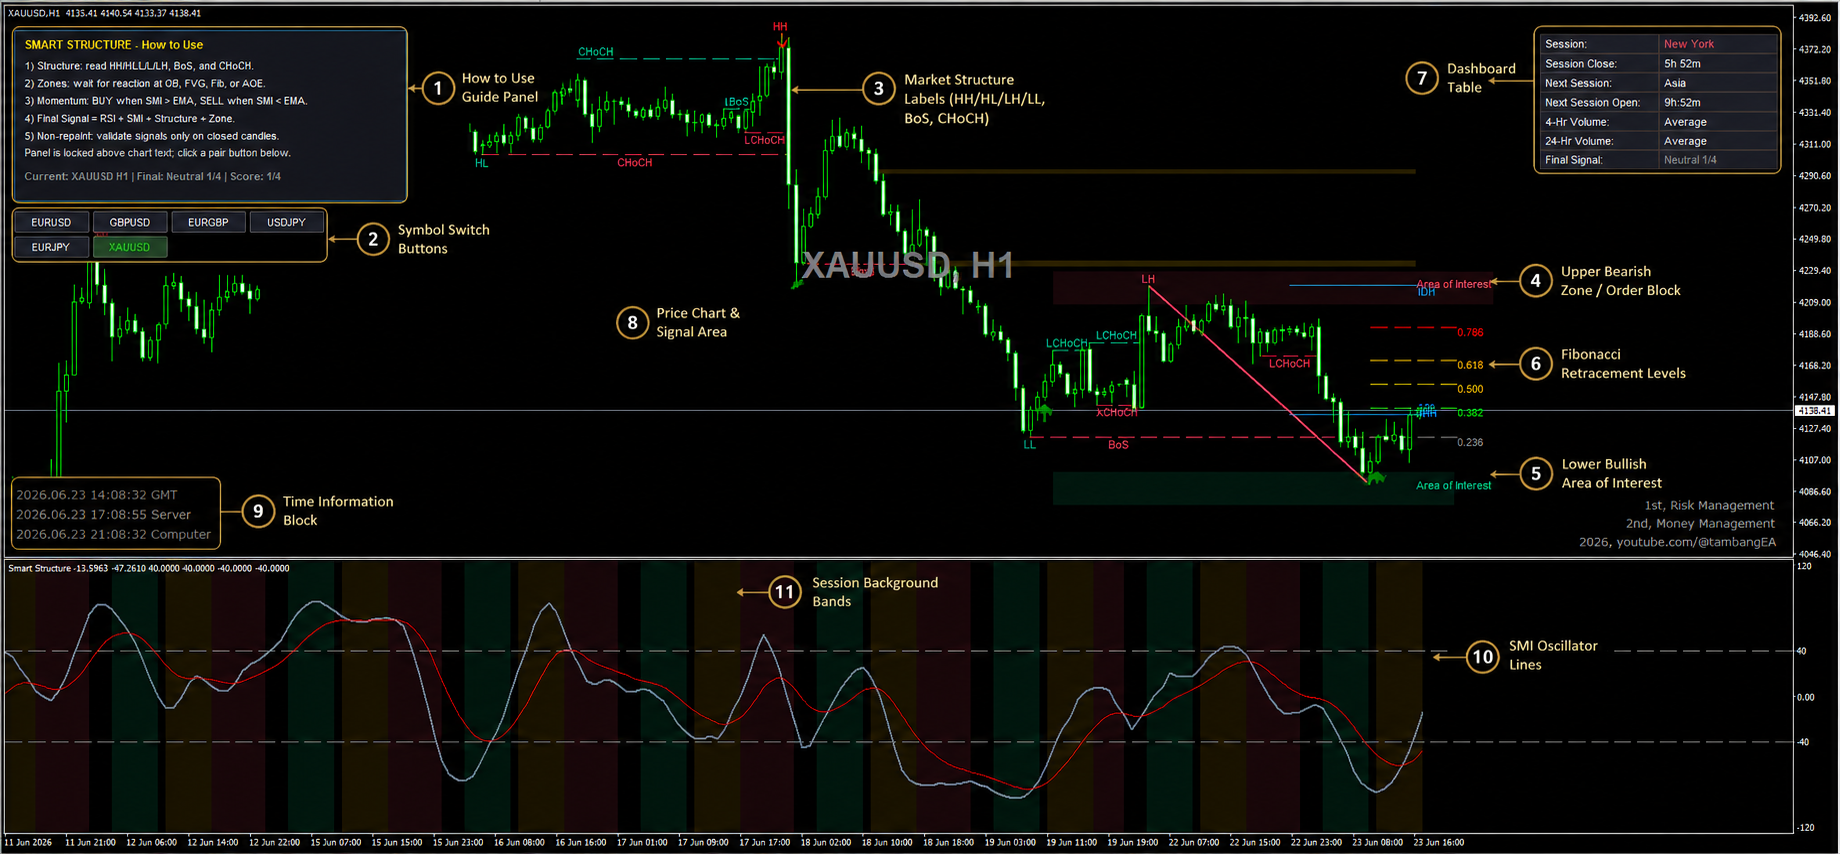Click the Final Signal row in dashboard
The width and height of the screenshot is (1840, 854).
coord(1659,160)
